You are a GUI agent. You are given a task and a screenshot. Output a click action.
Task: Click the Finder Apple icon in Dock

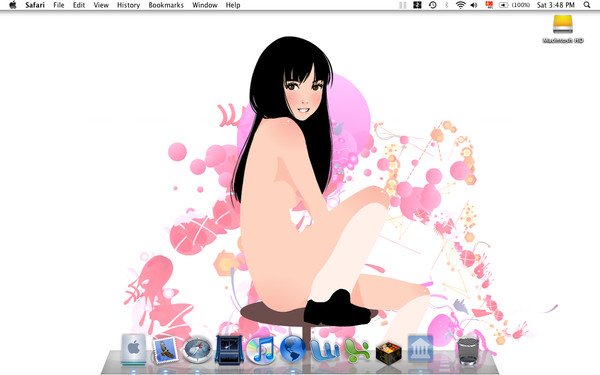click(x=134, y=349)
